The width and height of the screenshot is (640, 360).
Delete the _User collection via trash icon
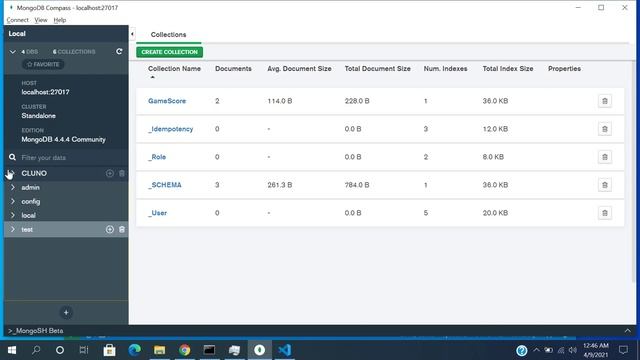click(604, 213)
